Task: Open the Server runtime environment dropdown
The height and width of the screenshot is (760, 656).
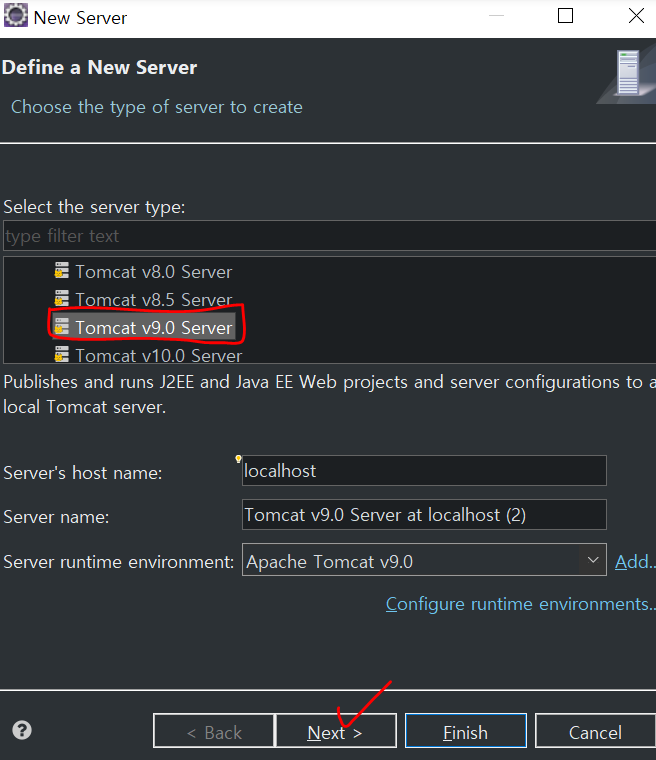Action: [x=424, y=560]
